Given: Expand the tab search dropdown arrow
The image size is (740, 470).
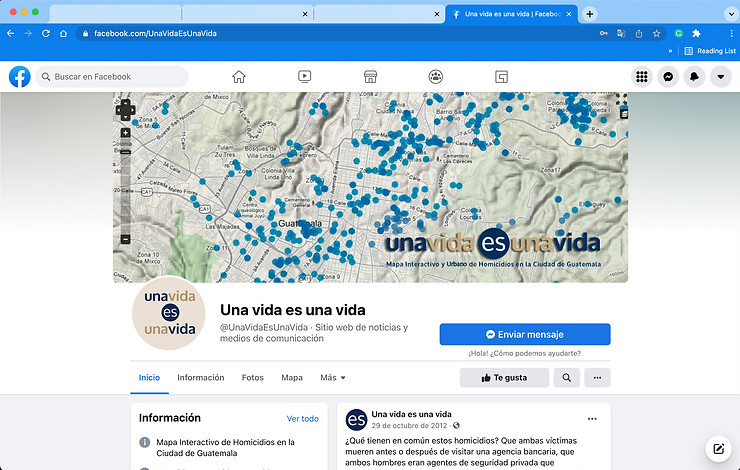Looking at the screenshot, I should tap(731, 14).
